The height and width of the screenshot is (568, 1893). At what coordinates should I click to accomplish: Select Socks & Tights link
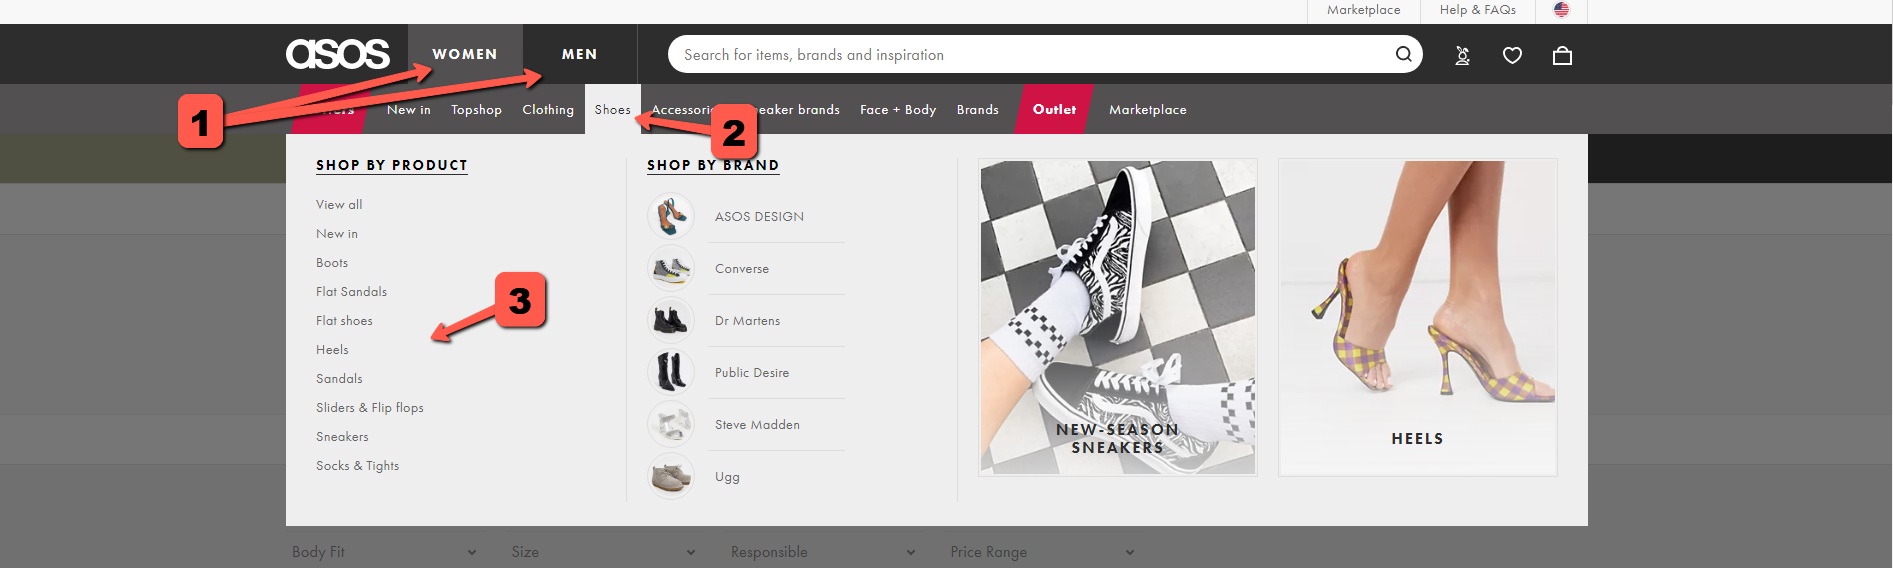click(x=357, y=465)
